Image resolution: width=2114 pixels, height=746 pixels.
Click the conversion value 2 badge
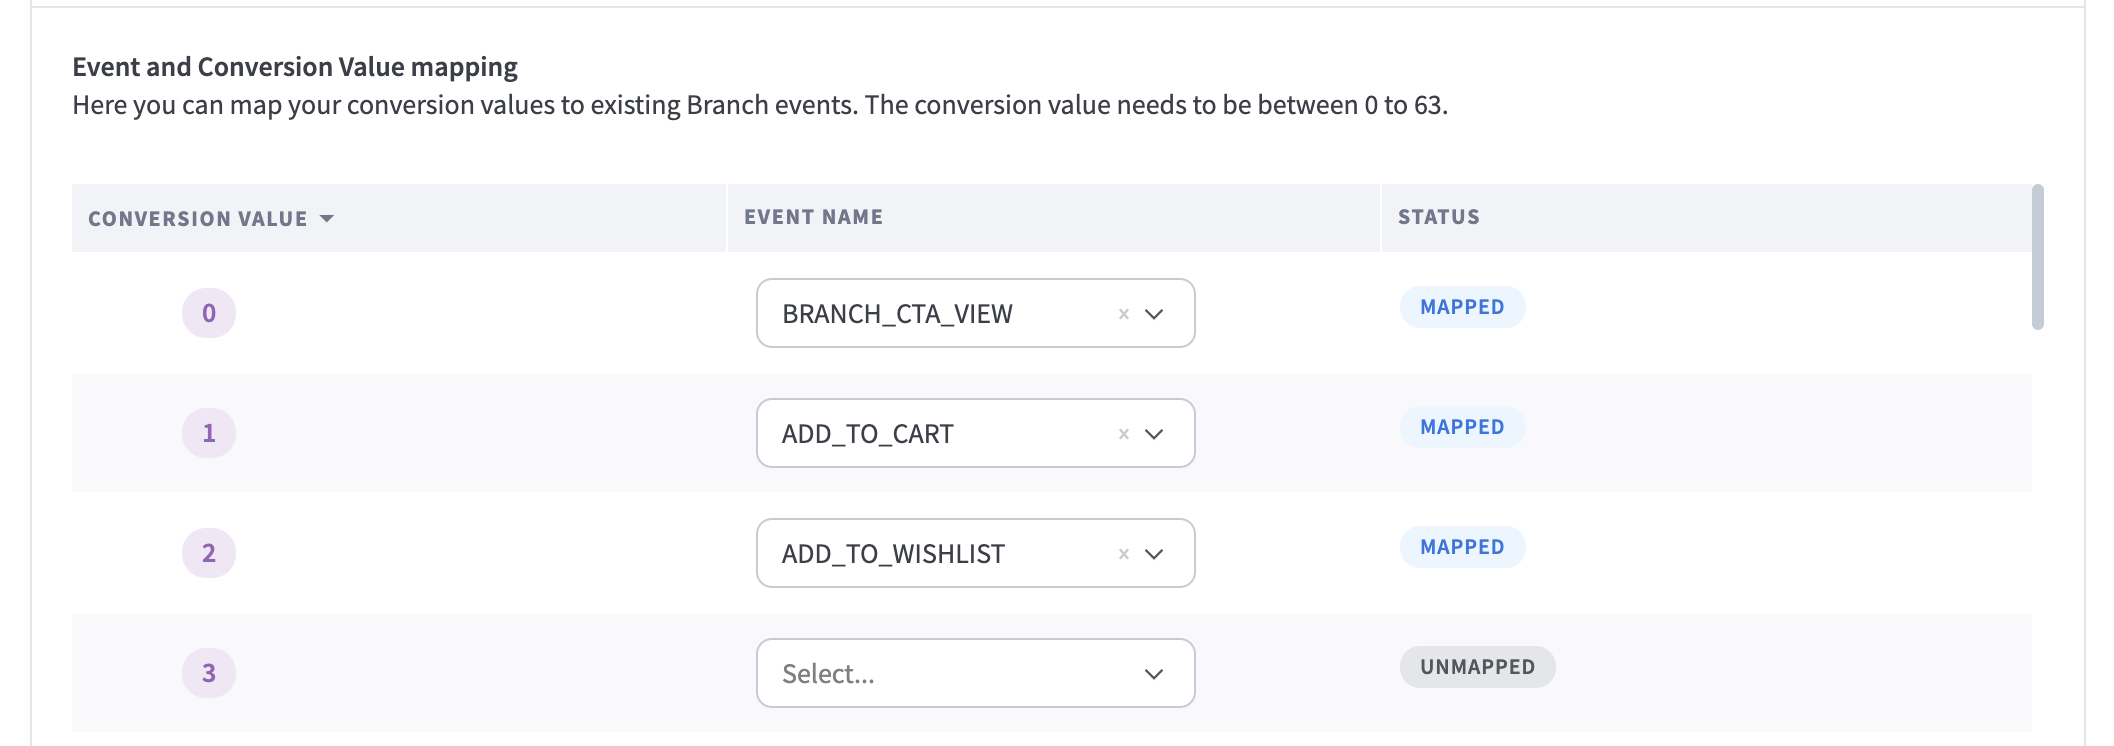coord(209,553)
